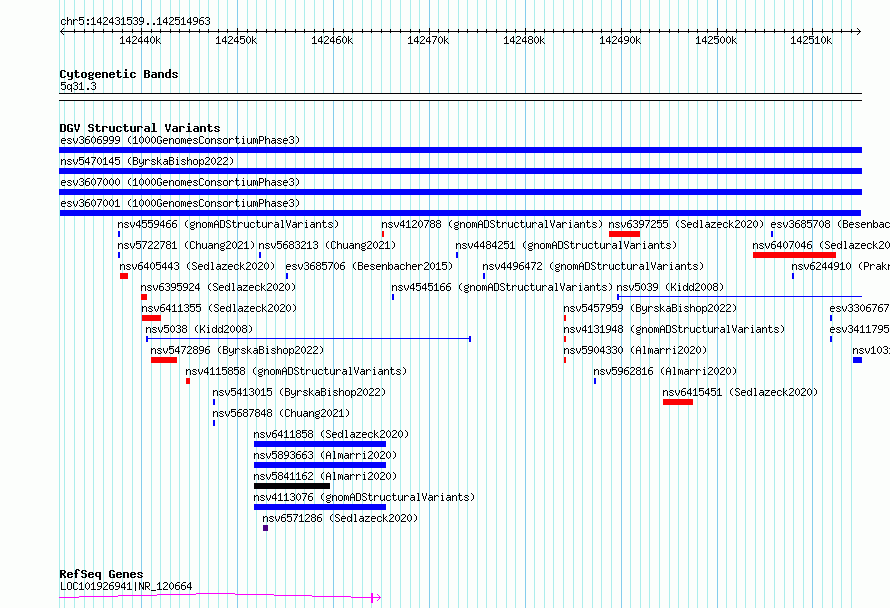Click the blue bar under nsv6411858
Image resolution: width=890 pixels, height=608 pixels.
(x=320, y=444)
